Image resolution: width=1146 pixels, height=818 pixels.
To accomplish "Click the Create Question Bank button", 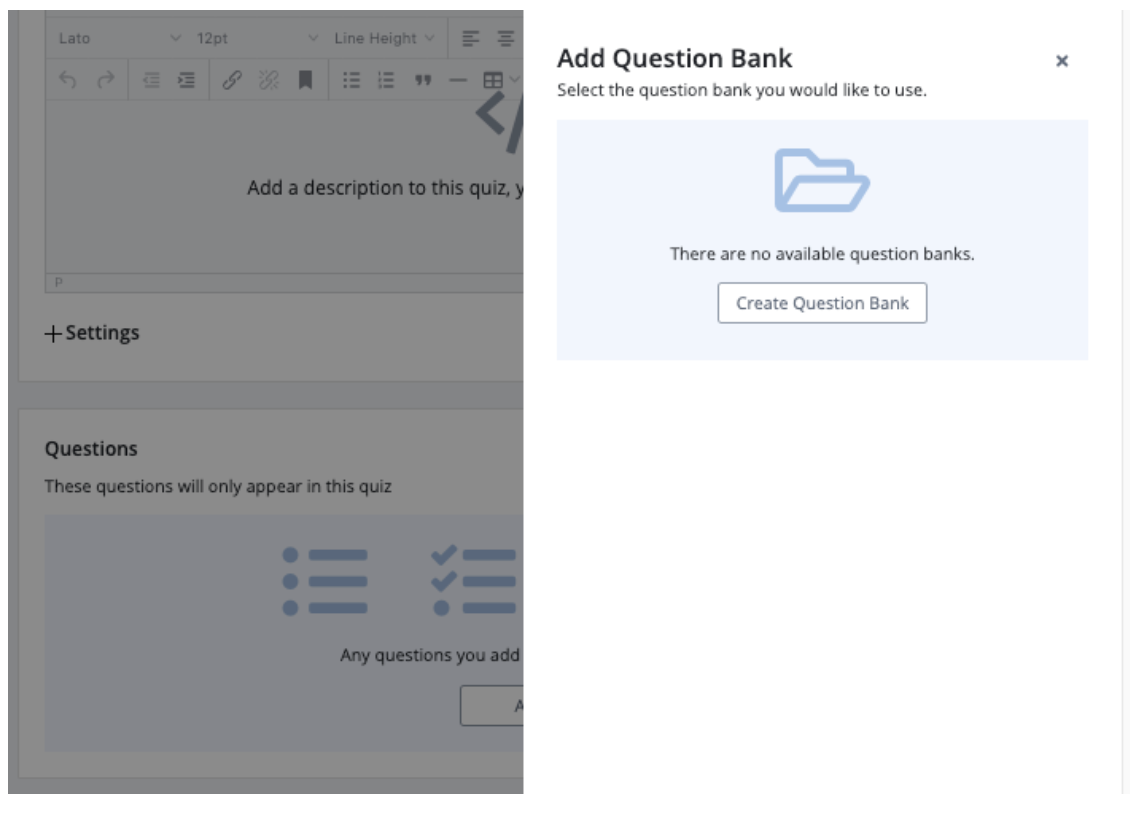I will click(822, 303).
